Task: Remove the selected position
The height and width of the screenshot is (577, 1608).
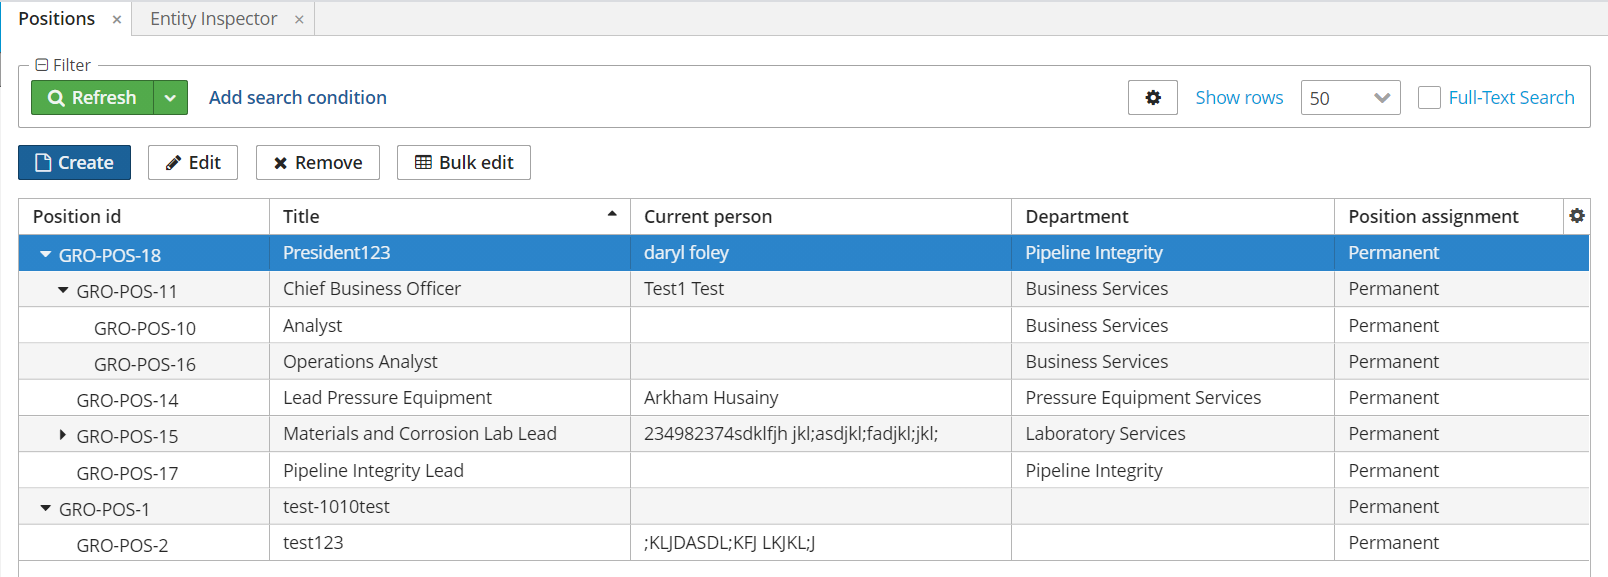Action: point(318,163)
